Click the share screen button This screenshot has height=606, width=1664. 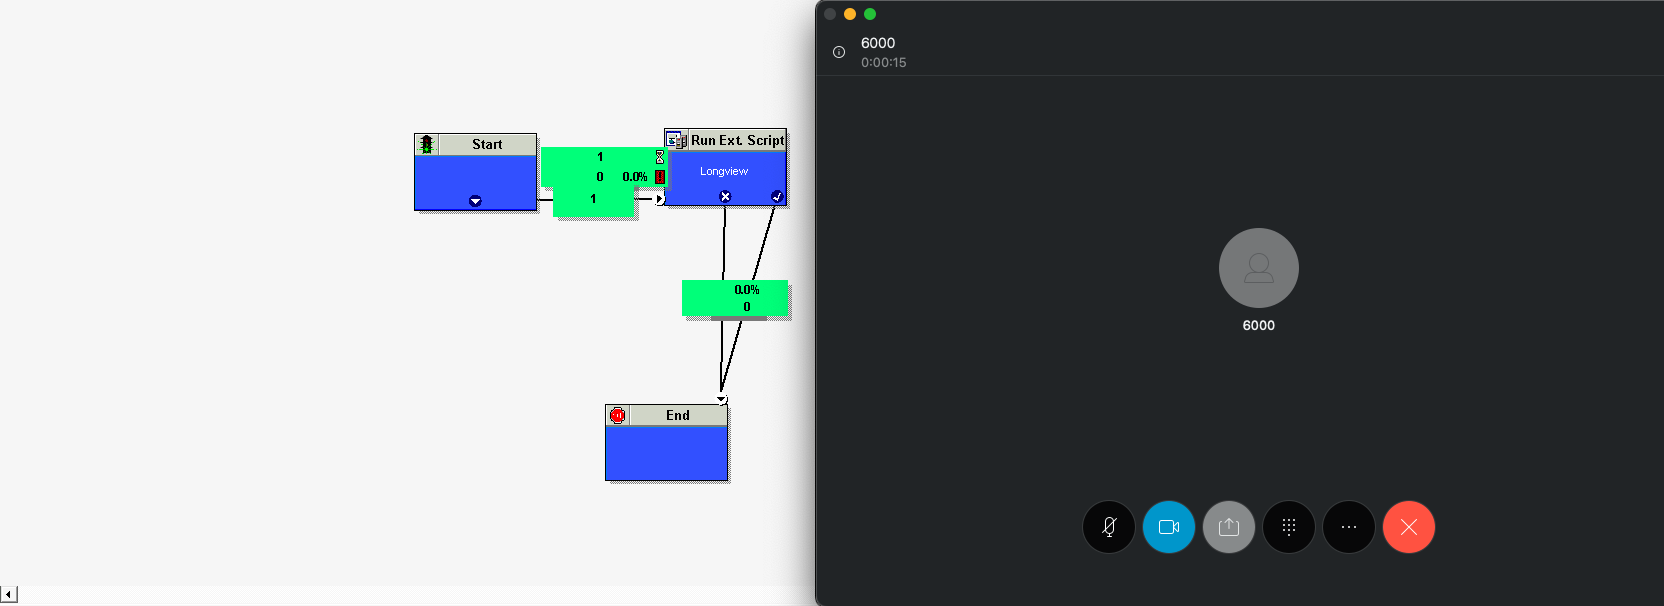[x=1228, y=527]
